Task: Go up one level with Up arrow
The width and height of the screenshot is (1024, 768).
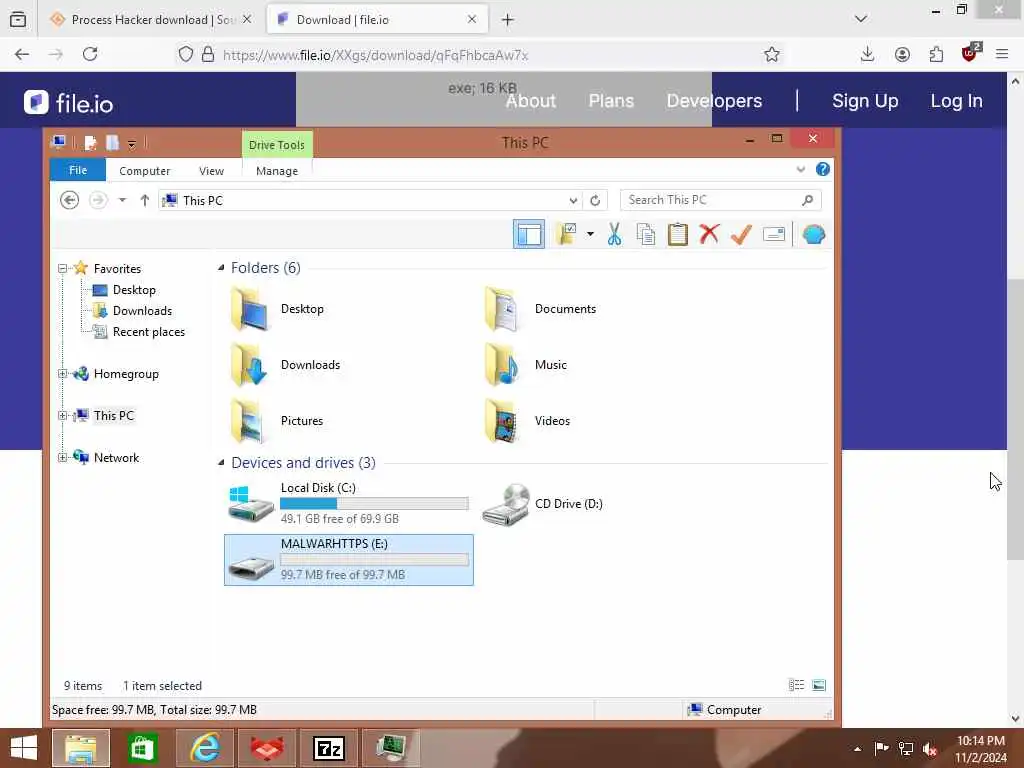Action: coord(145,200)
